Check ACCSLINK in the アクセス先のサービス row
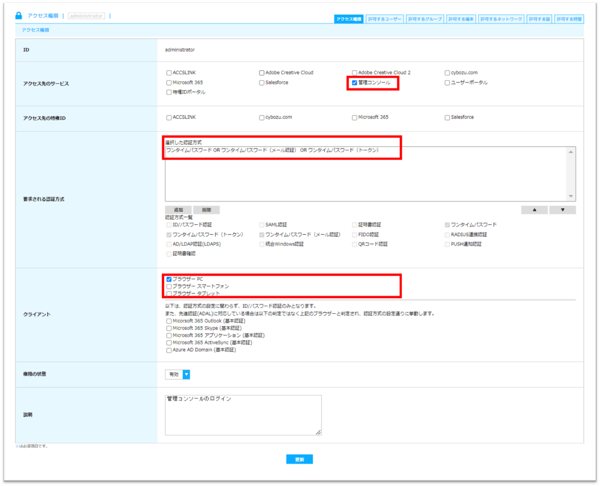This screenshot has width=600, height=486. (x=169, y=73)
